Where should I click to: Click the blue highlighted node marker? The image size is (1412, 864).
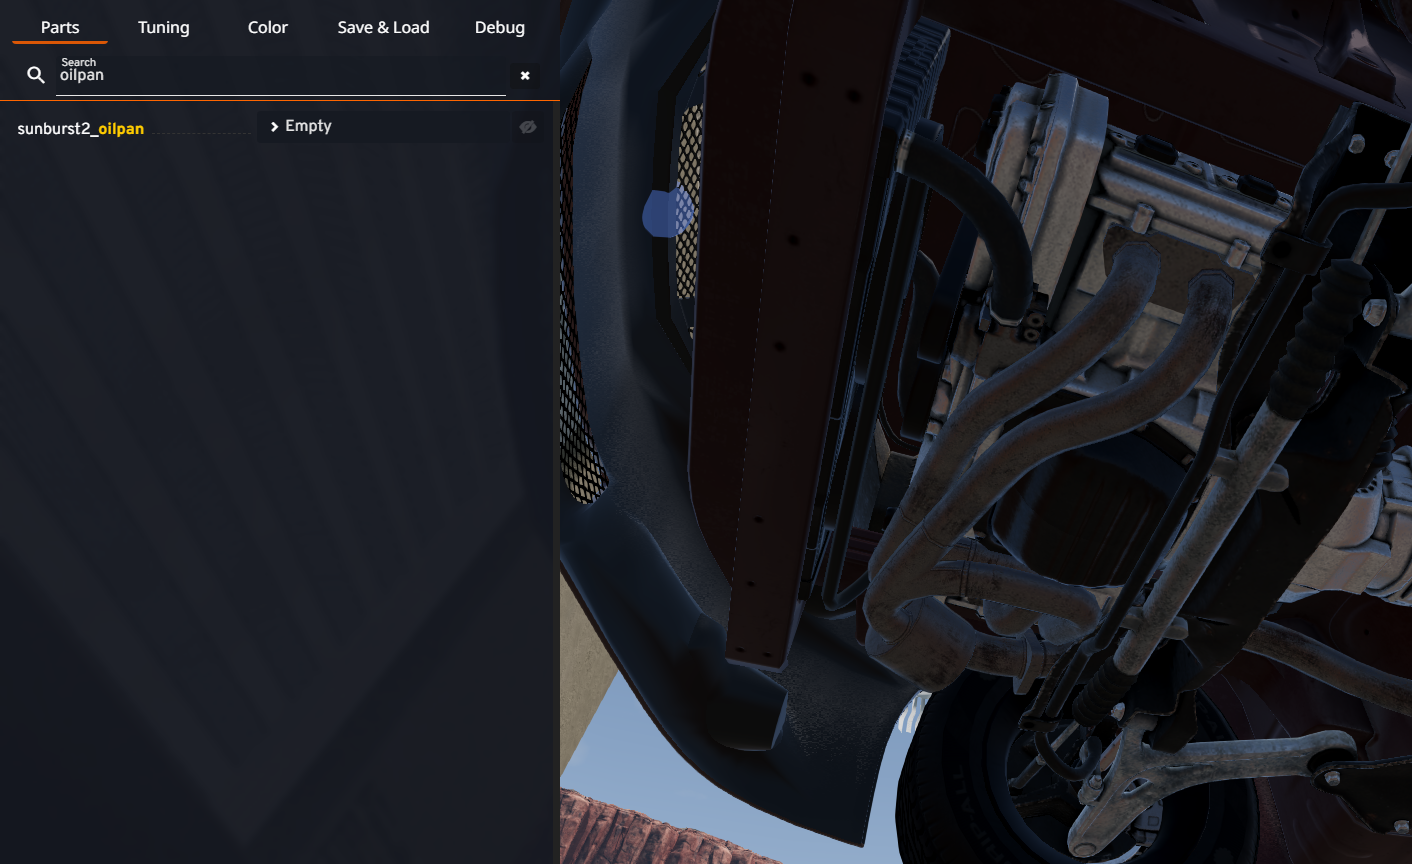[667, 212]
